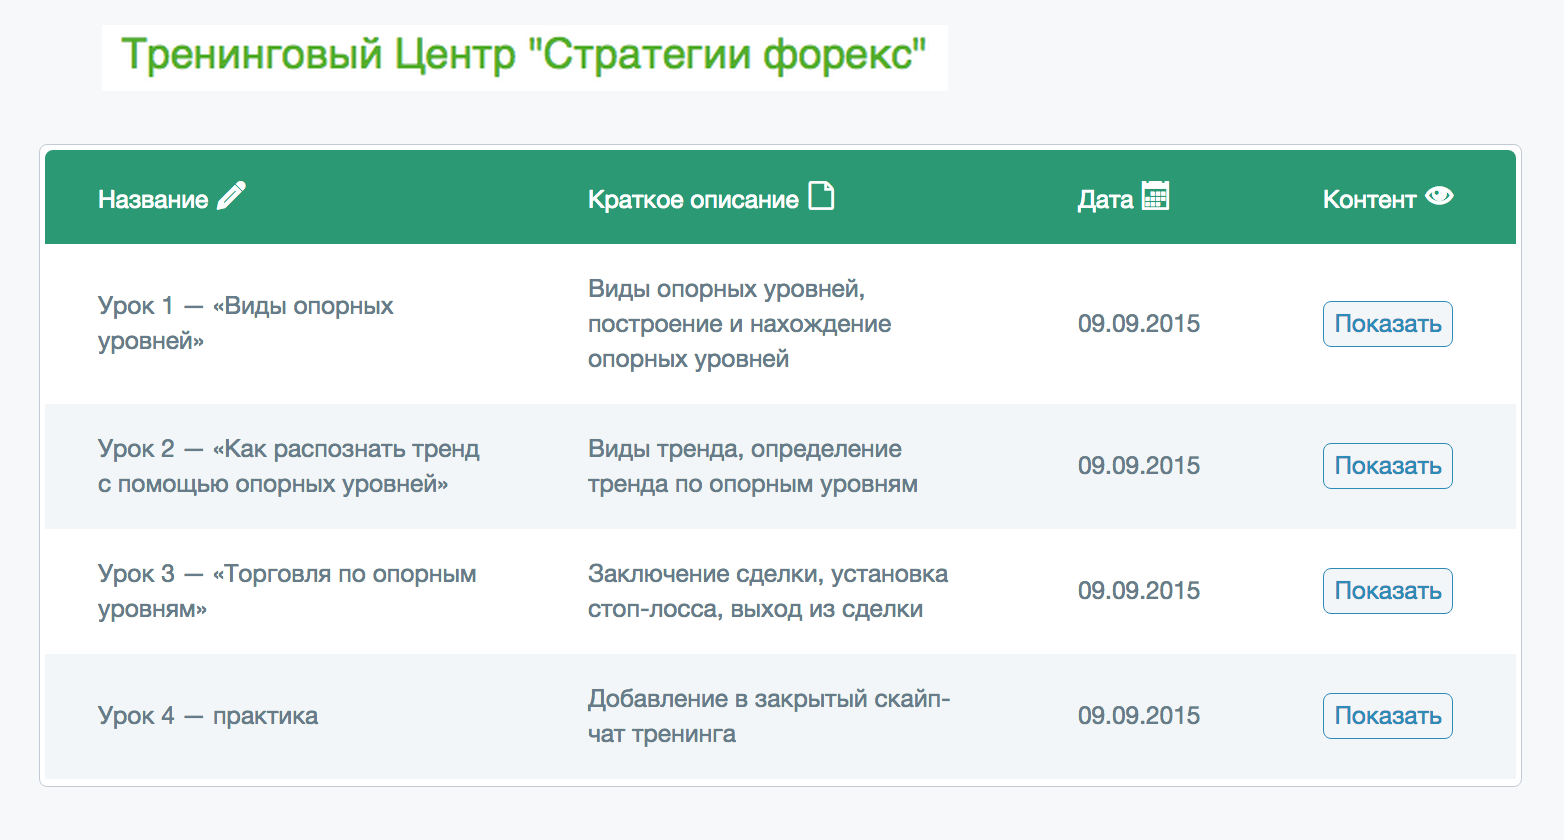The width and height of the screenshot is (1564, 840).
Task: Click the calendar icon beside Дата
Action: [x=1155, y=196]
